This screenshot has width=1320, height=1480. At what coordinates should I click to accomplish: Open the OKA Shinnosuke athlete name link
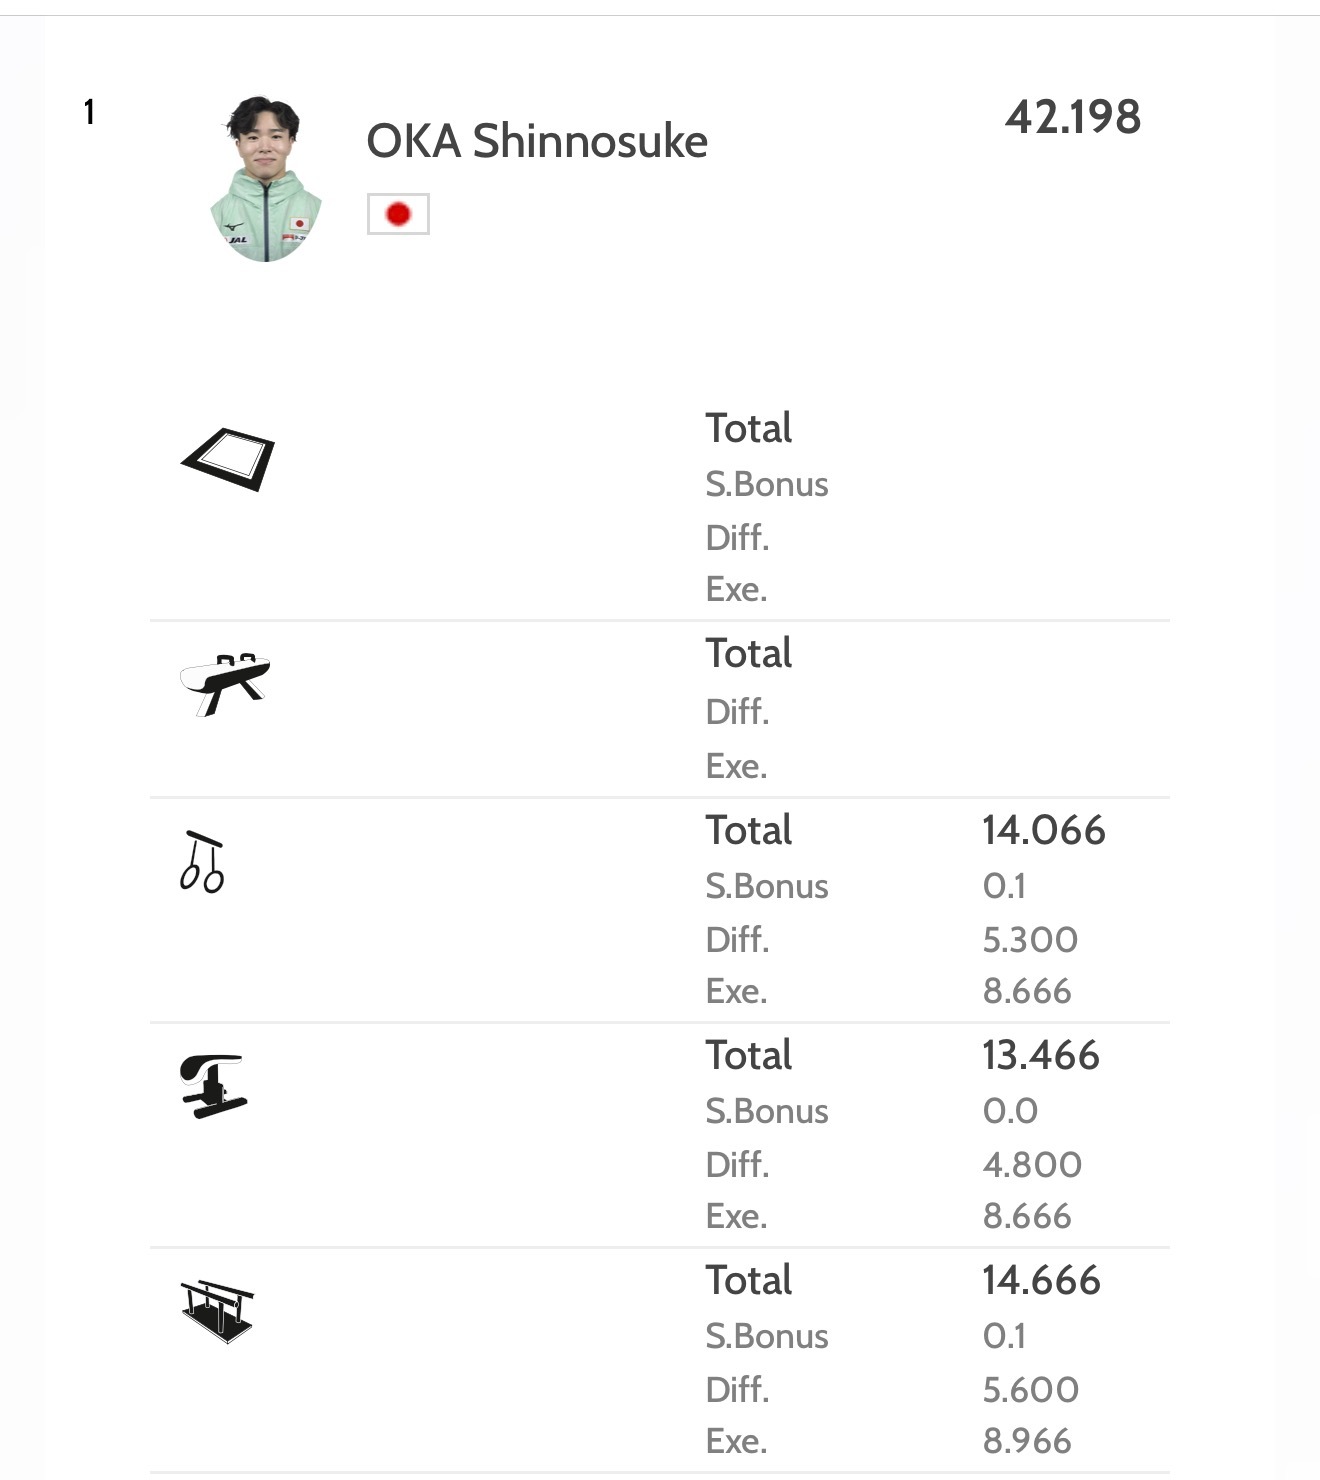[x=537, y=141]
